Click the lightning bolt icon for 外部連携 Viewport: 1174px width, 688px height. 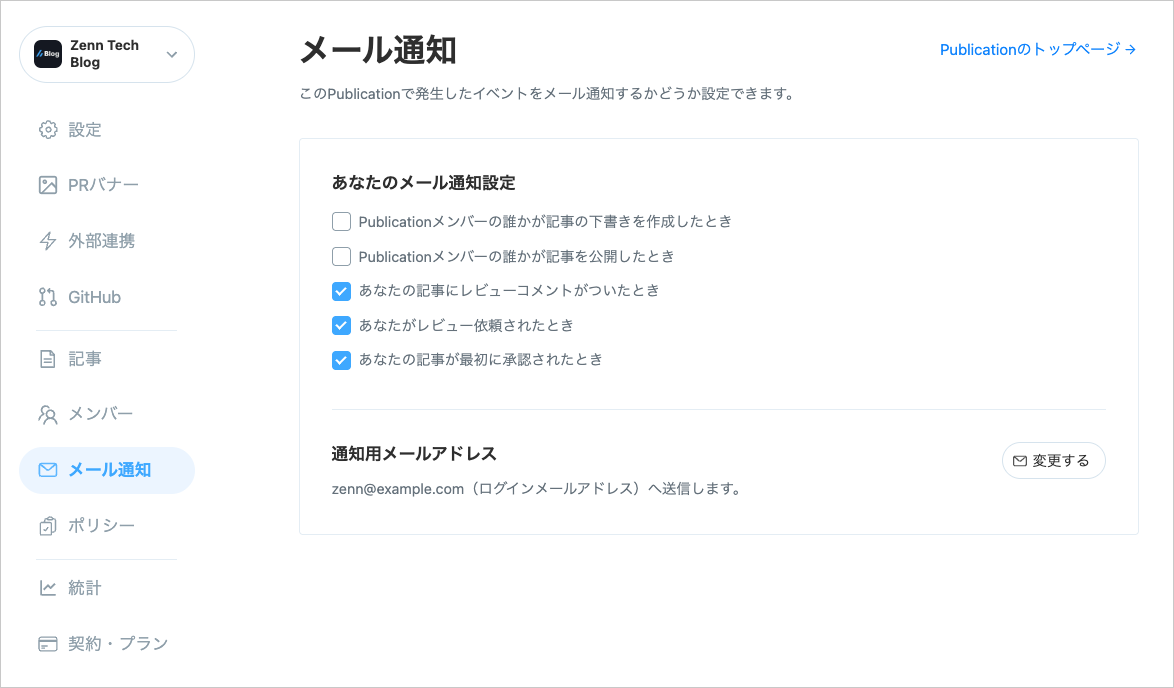pyautogui.click(x=48, y=241)
